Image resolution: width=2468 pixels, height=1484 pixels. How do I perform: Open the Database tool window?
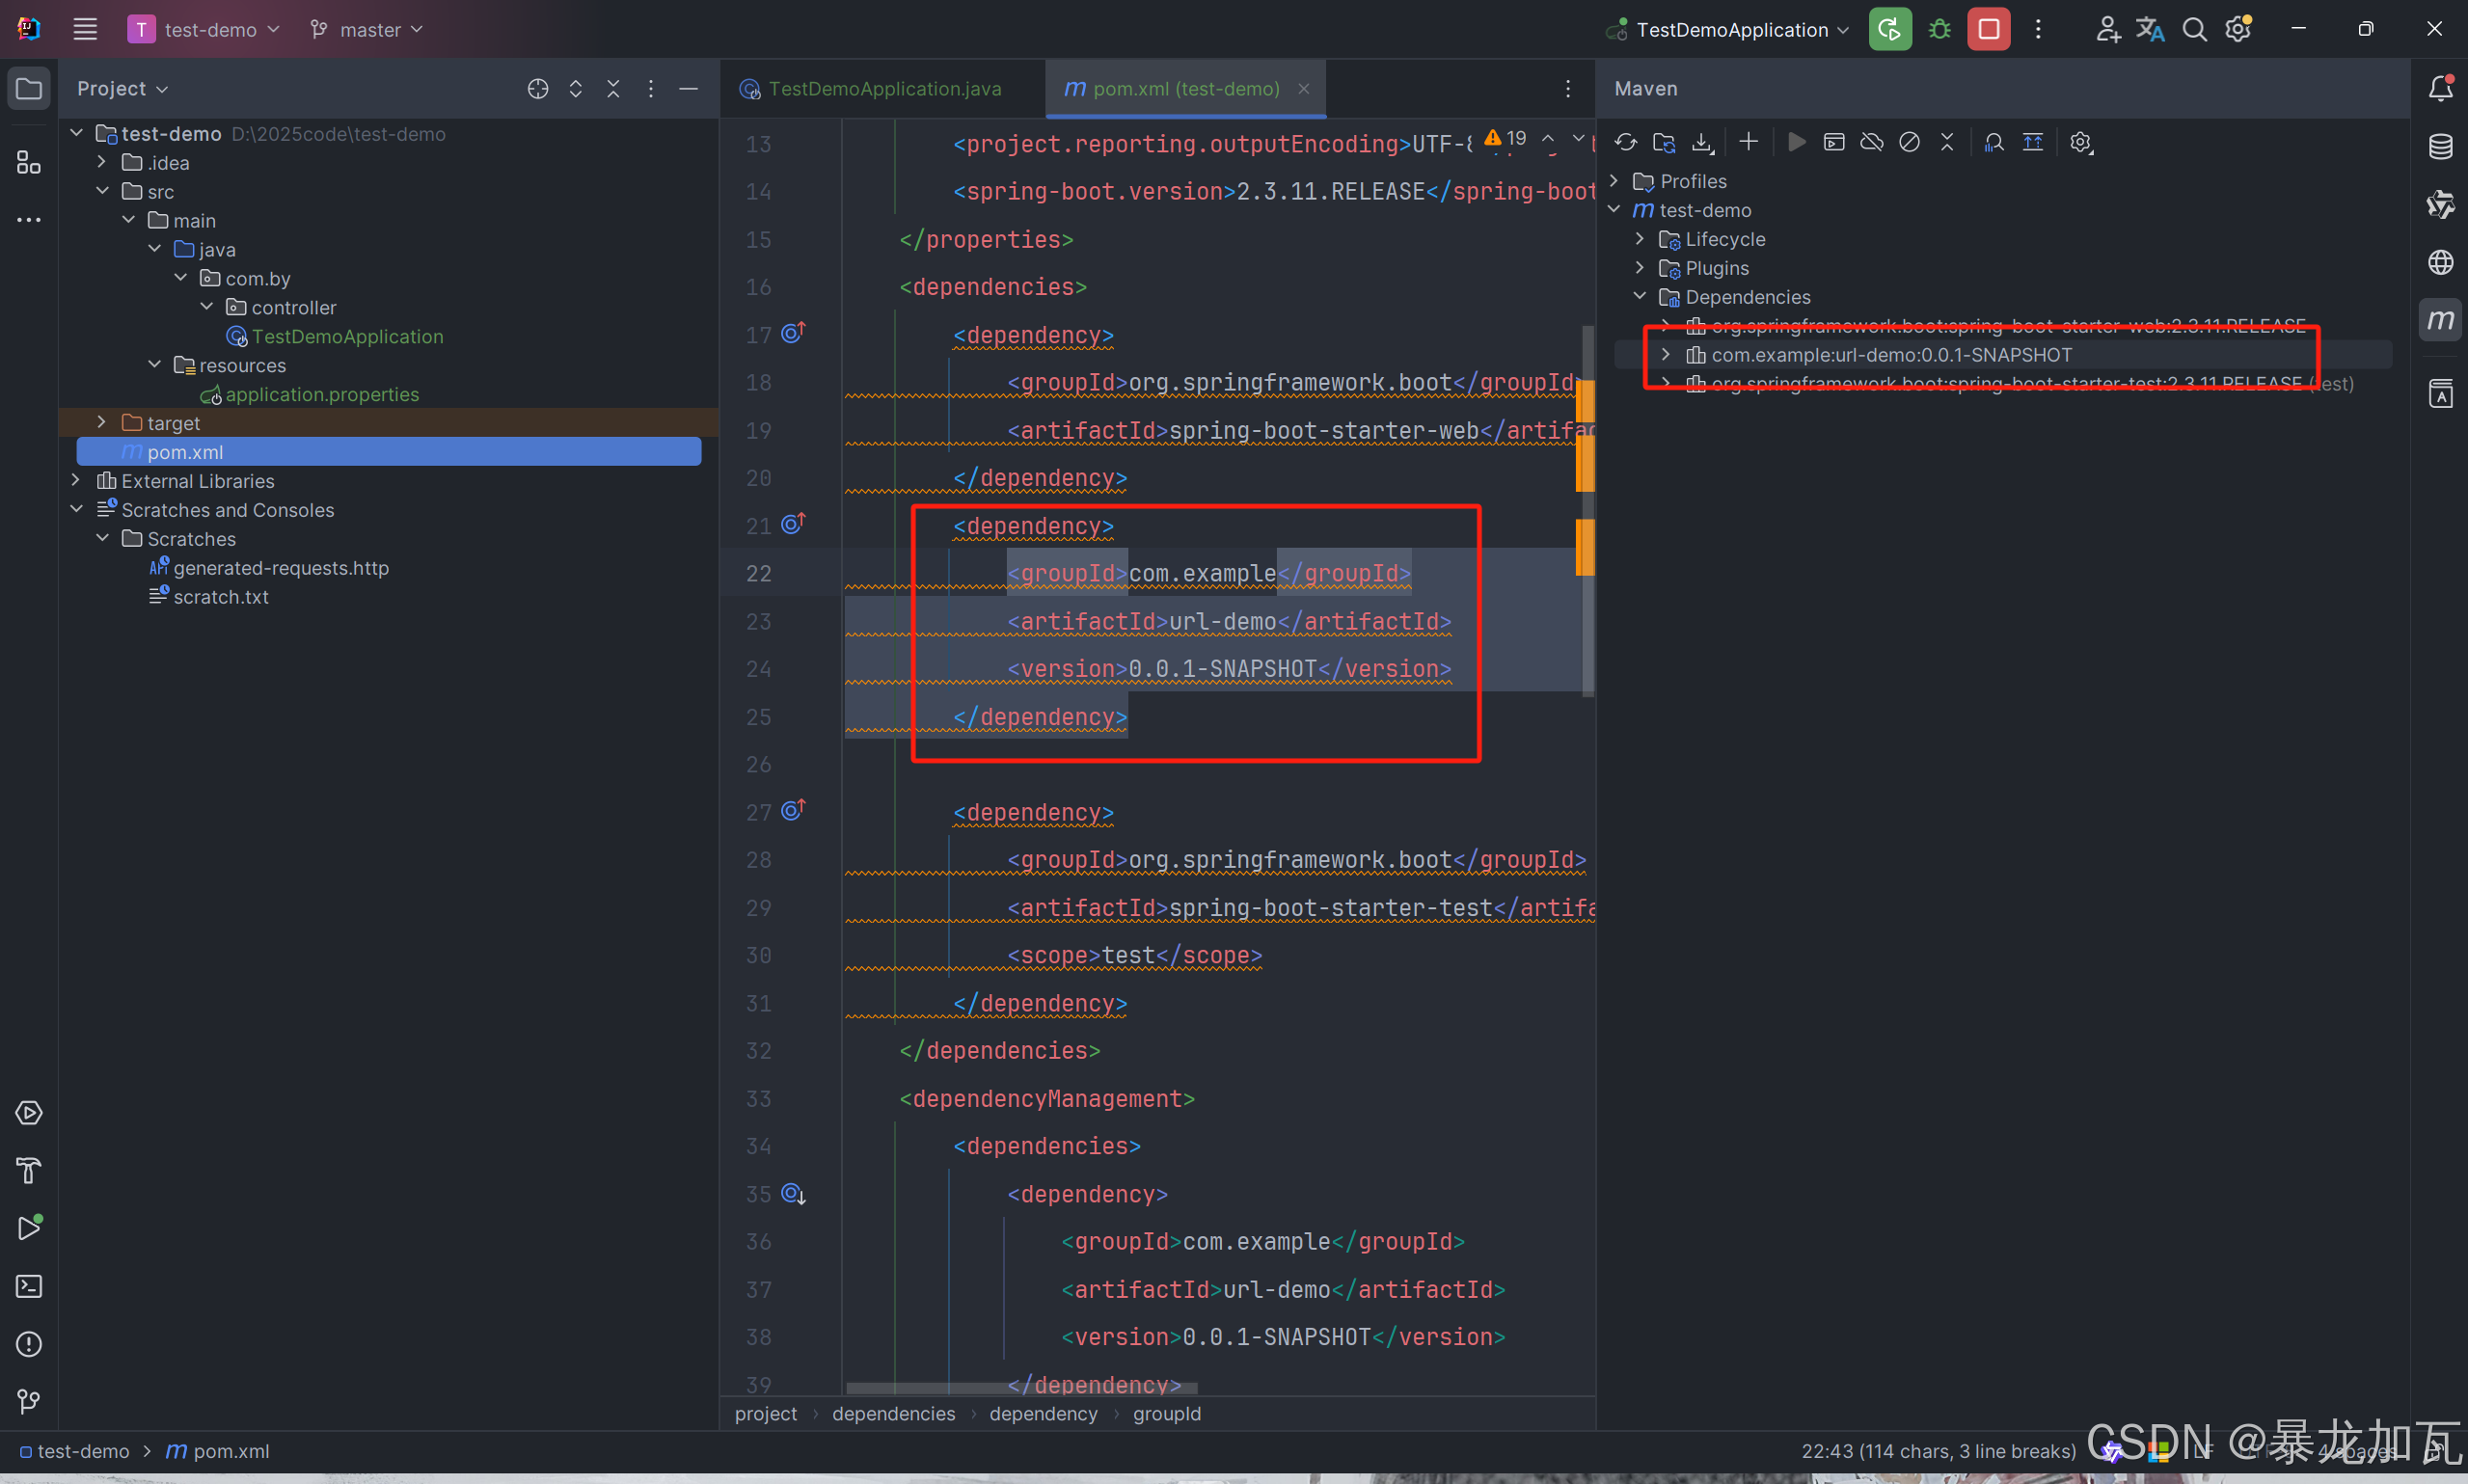coord(2440,147)
